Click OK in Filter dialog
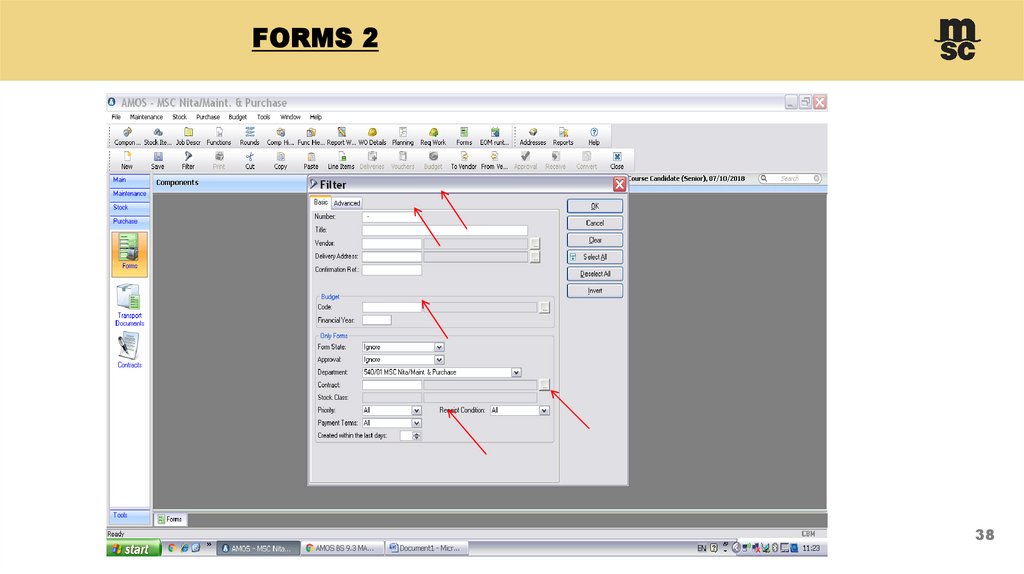Viewport: 1024px width, 574px height. [x=594, y=206]
